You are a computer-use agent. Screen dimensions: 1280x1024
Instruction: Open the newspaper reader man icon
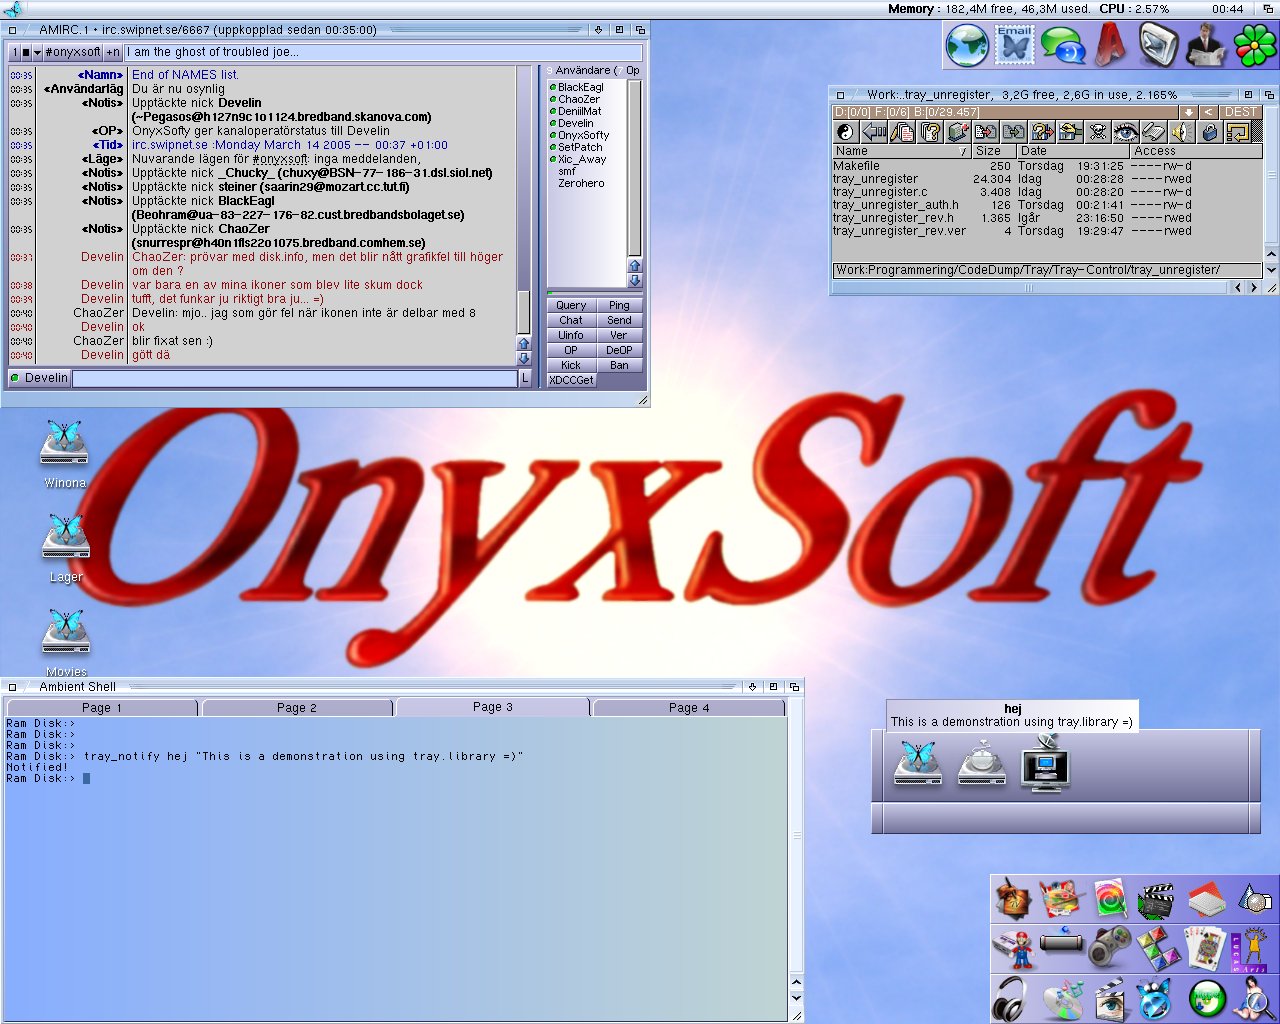[x=1206, y=45]
